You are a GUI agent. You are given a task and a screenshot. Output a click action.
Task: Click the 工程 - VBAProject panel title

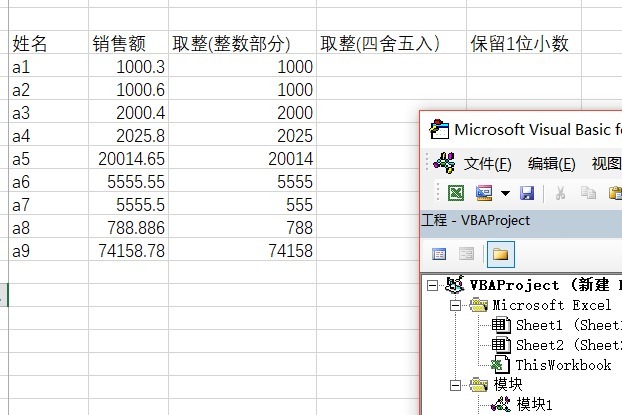476,220
